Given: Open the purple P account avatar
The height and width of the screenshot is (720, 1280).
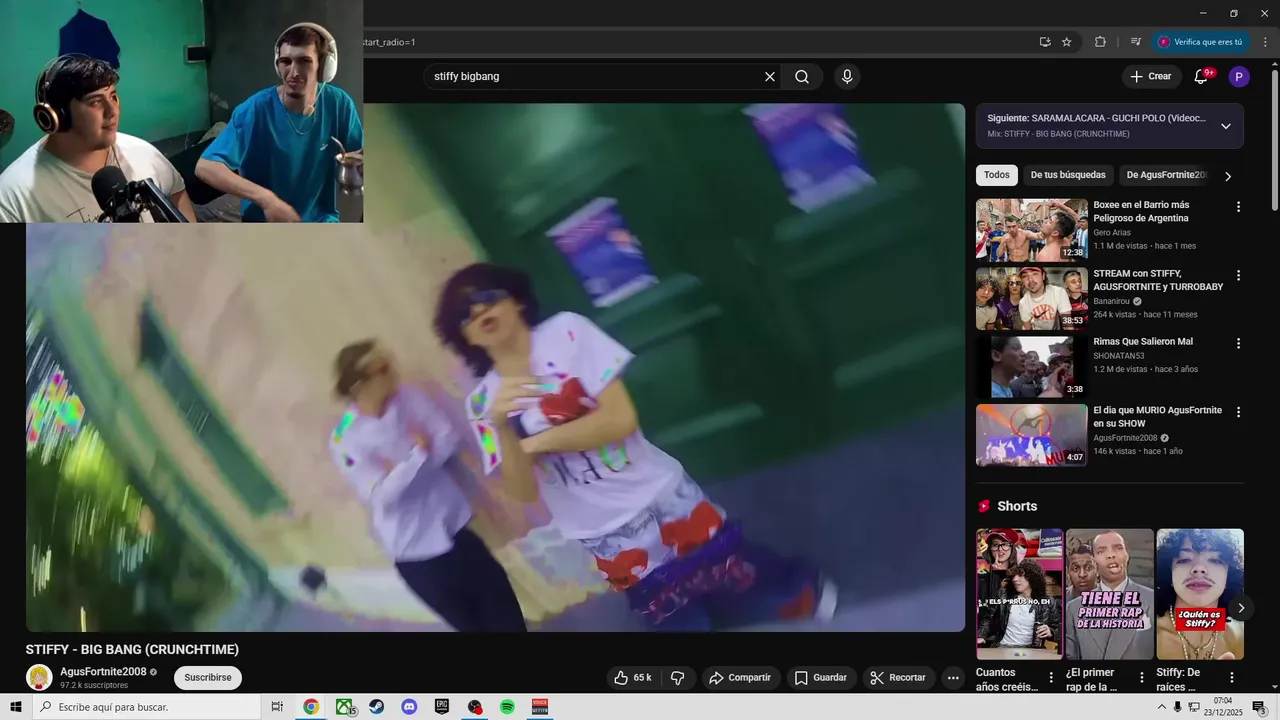Looking at the screenshot, I should coord(1239,77).
